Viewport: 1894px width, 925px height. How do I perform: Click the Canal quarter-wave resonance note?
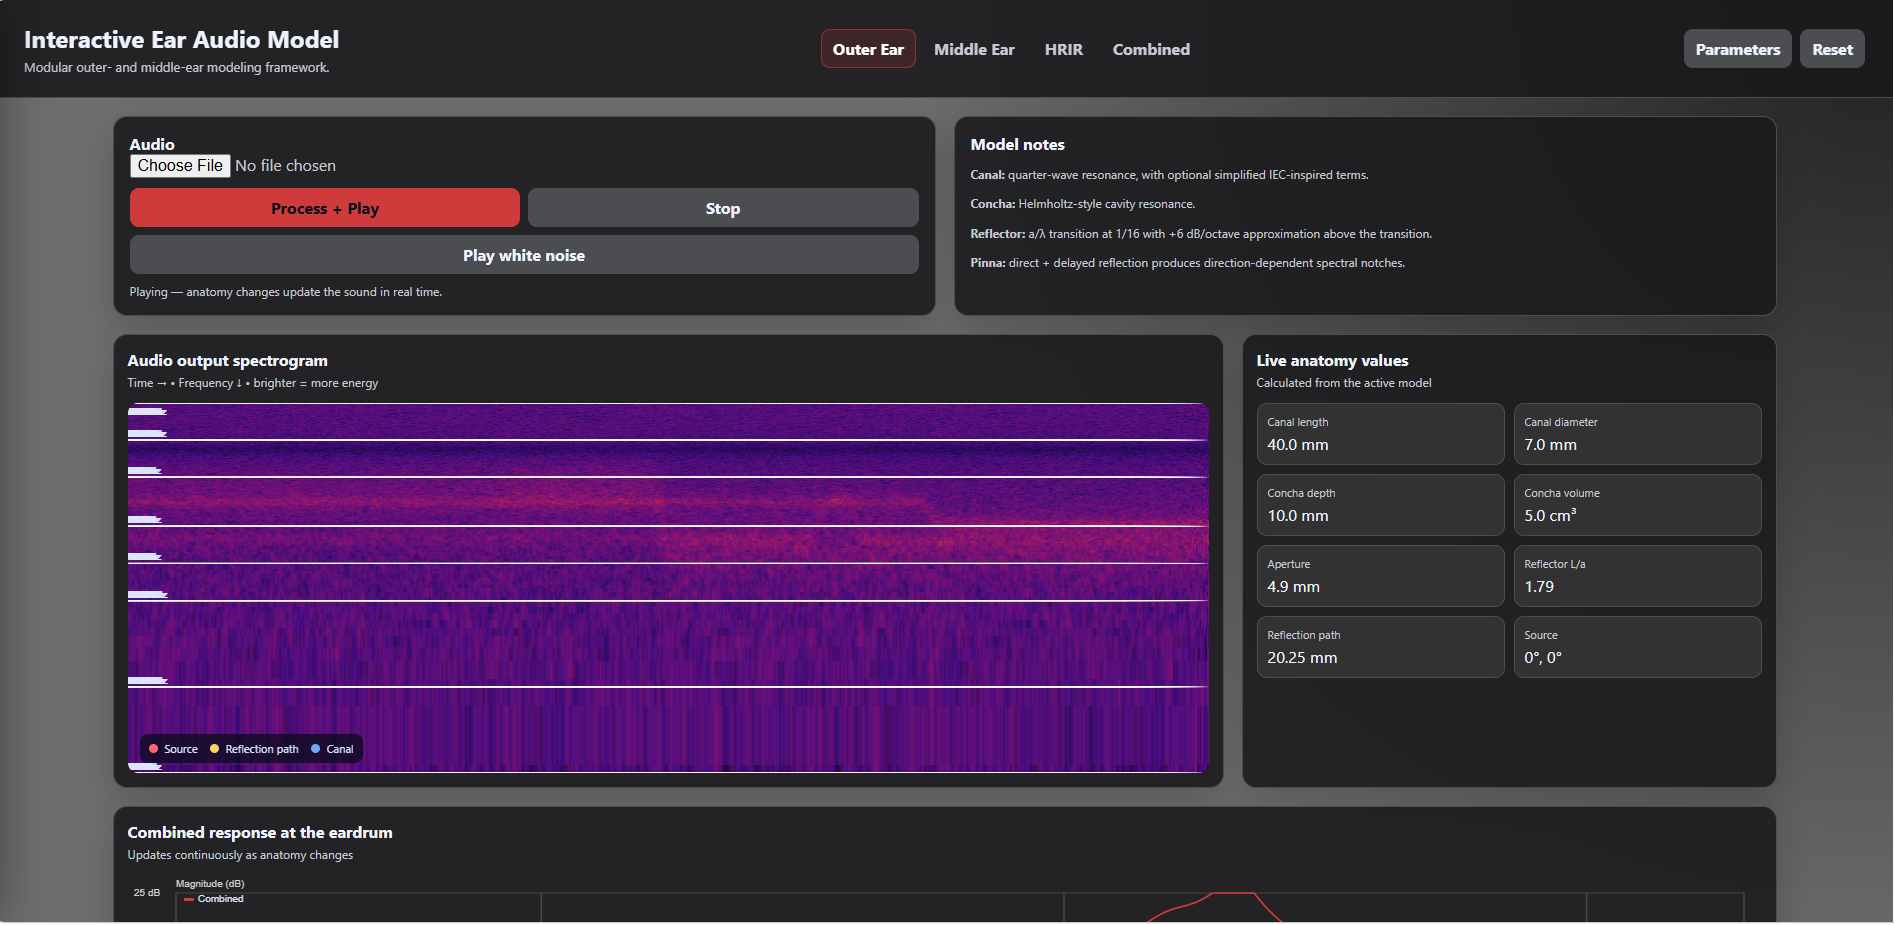point(1169,175)
